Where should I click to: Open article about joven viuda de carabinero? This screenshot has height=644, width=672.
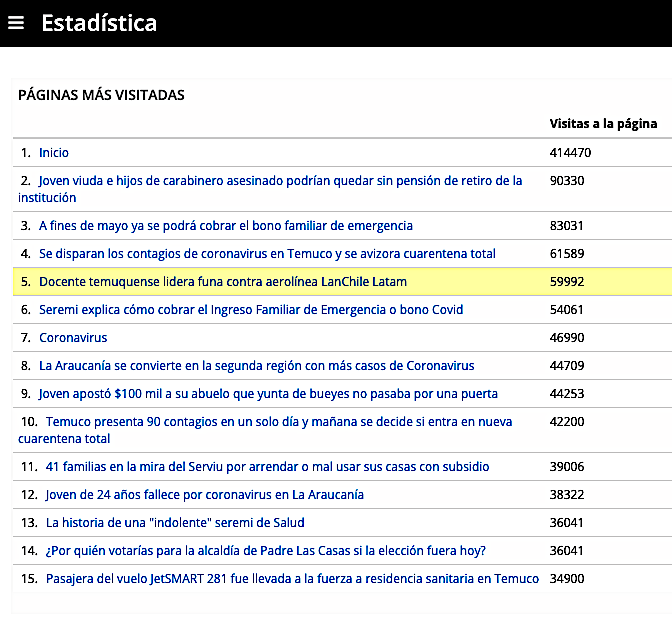click(280, 181)
